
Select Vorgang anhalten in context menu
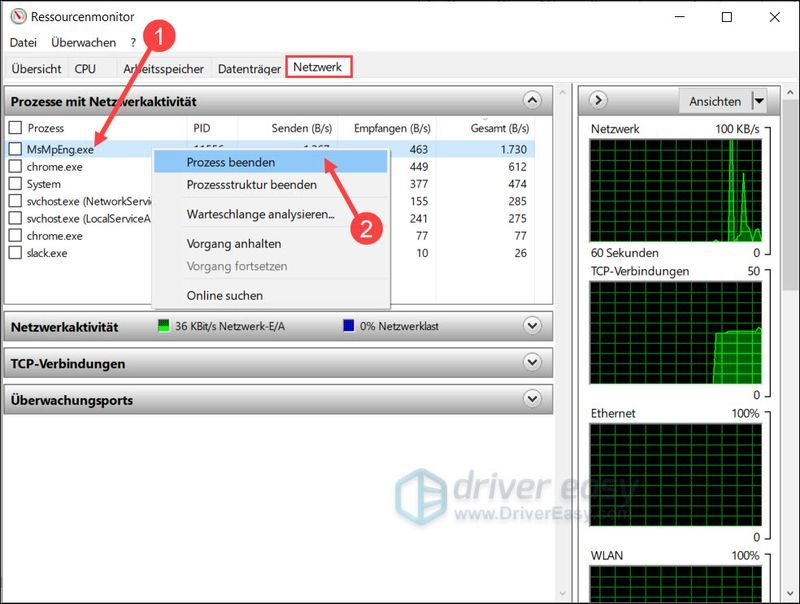270,244
